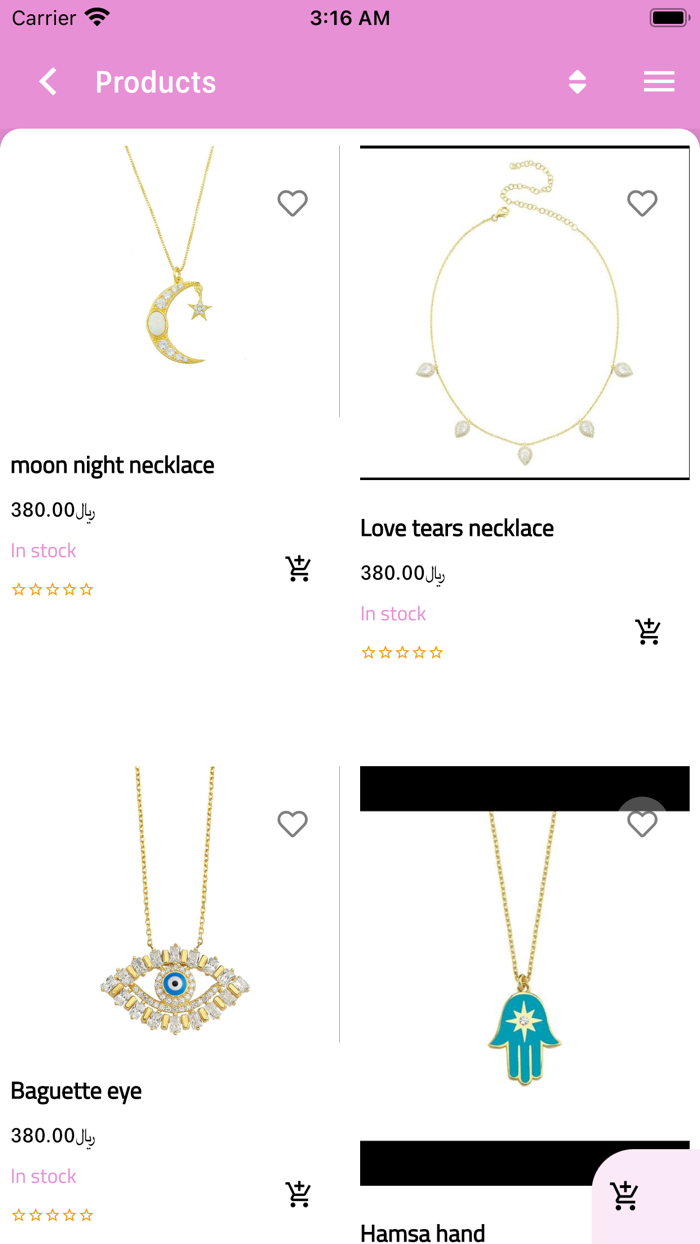
Task: Open moon night necklace title link
Action: pos(112,465)
